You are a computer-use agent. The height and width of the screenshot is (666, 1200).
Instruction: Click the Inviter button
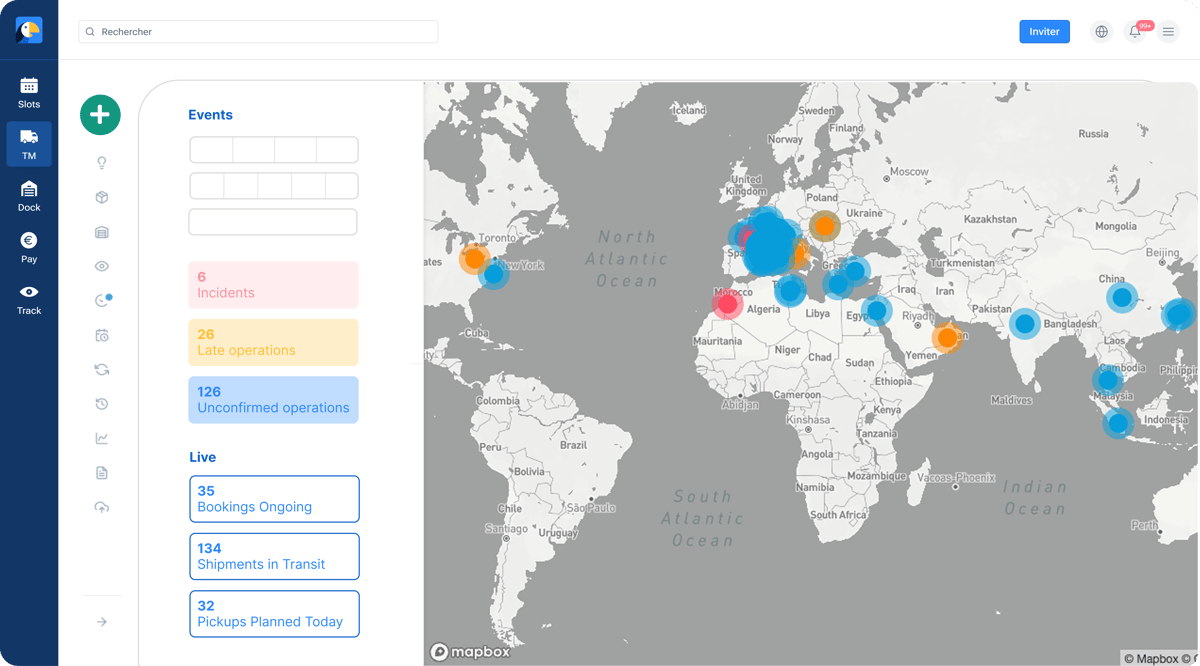click(x=1044, y=32)
